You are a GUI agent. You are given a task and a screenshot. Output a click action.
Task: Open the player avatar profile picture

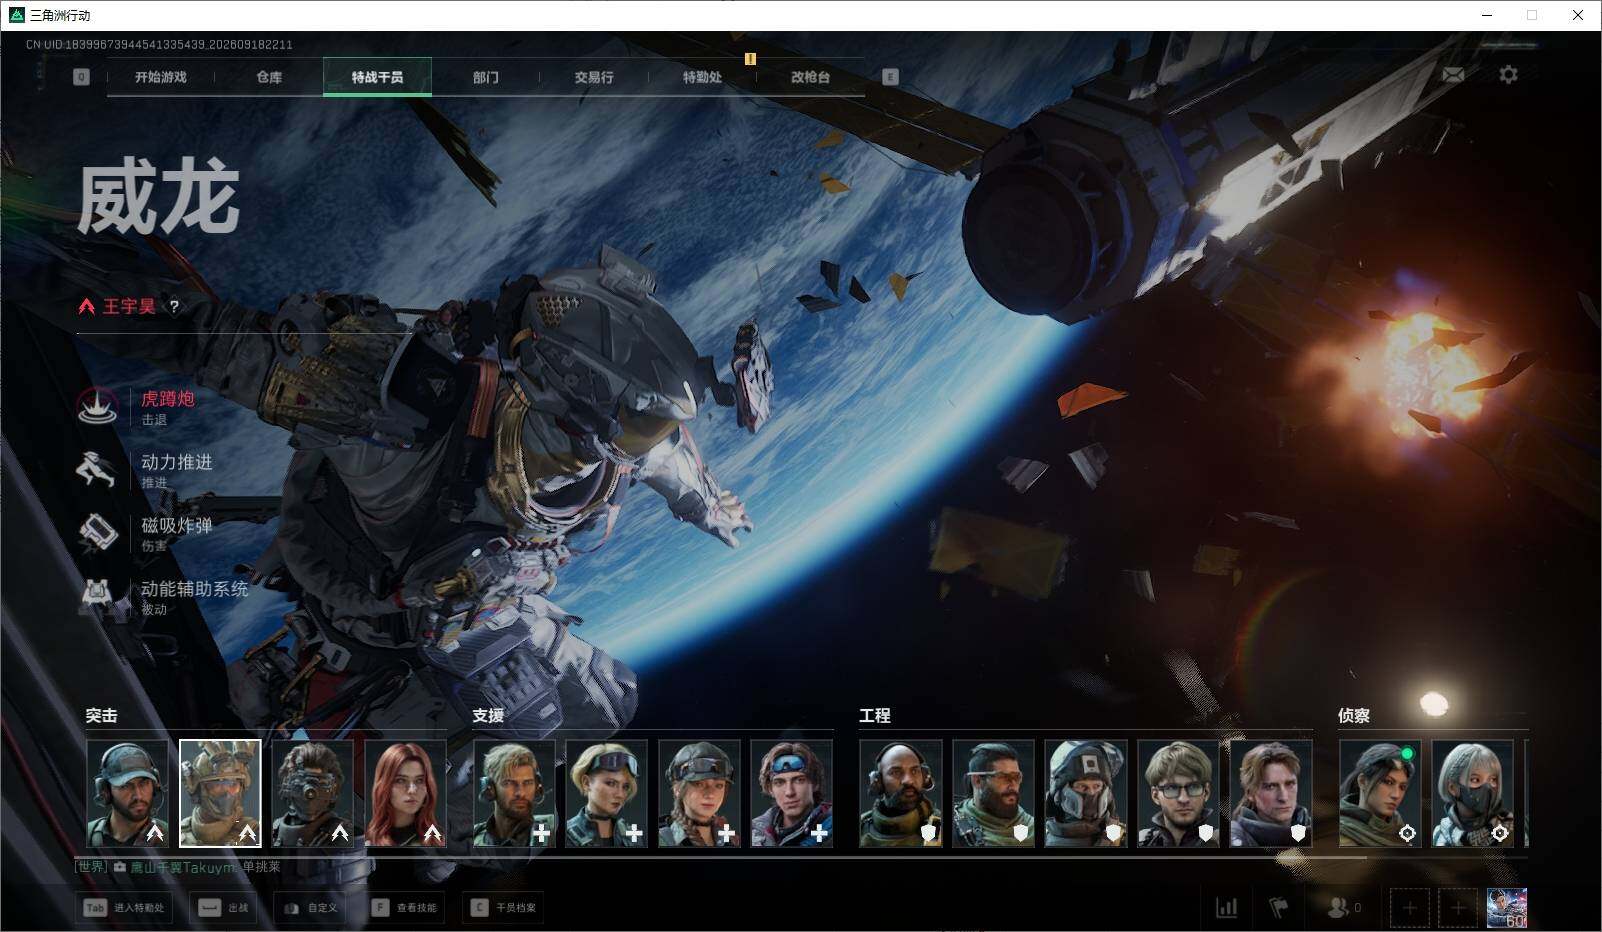[x=1506, y=908]
